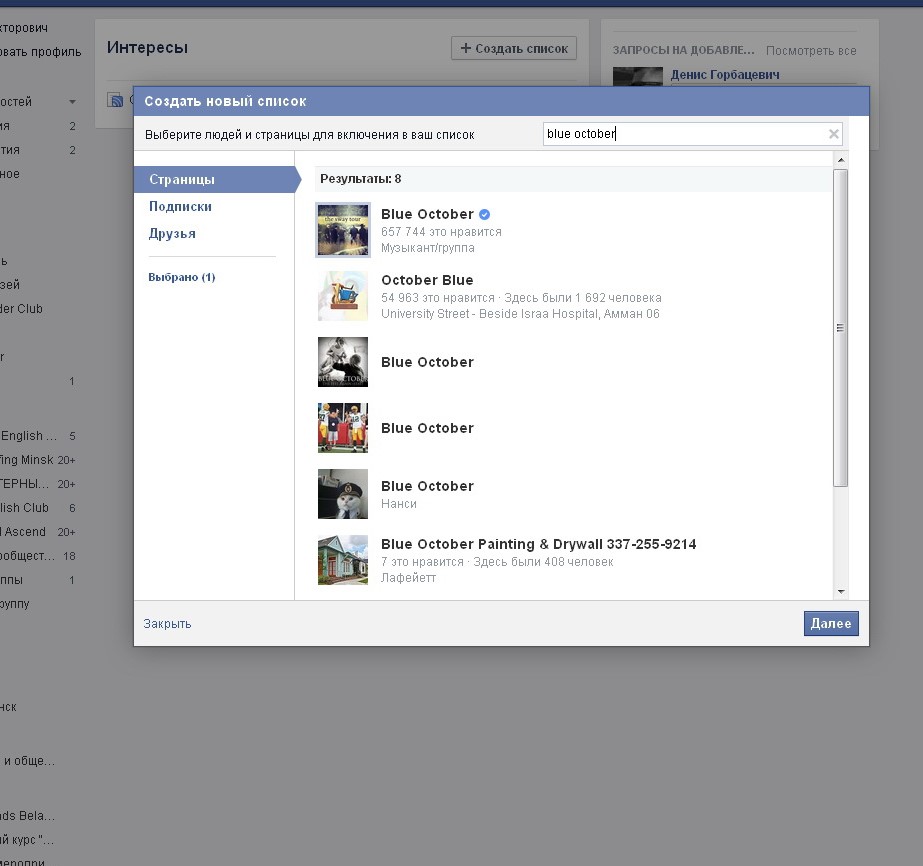Open the Друзья tab
Image resolution: width=923 pixels, height=866 pixels.
[172, 234]
